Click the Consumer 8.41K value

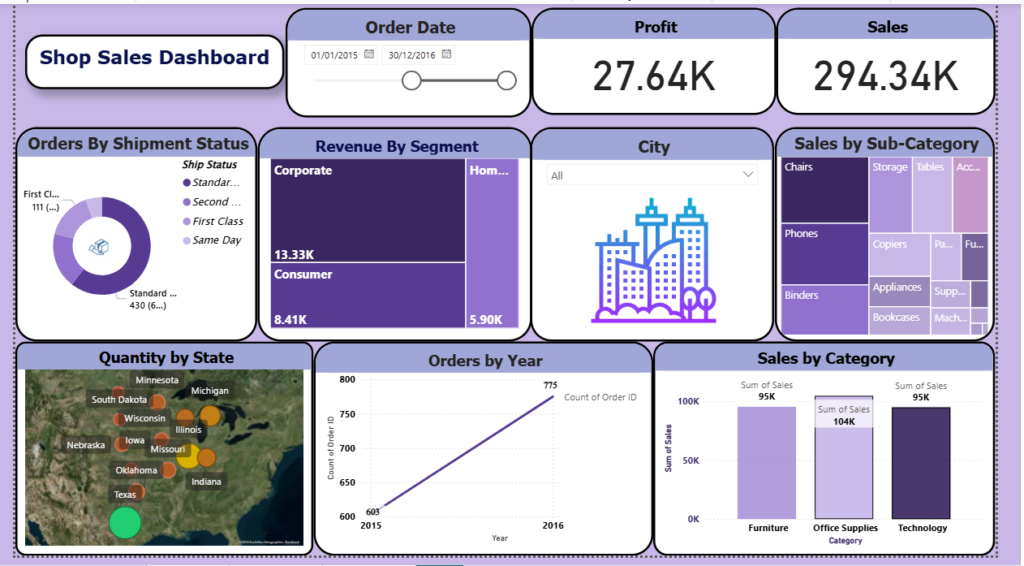coord(291,320)
